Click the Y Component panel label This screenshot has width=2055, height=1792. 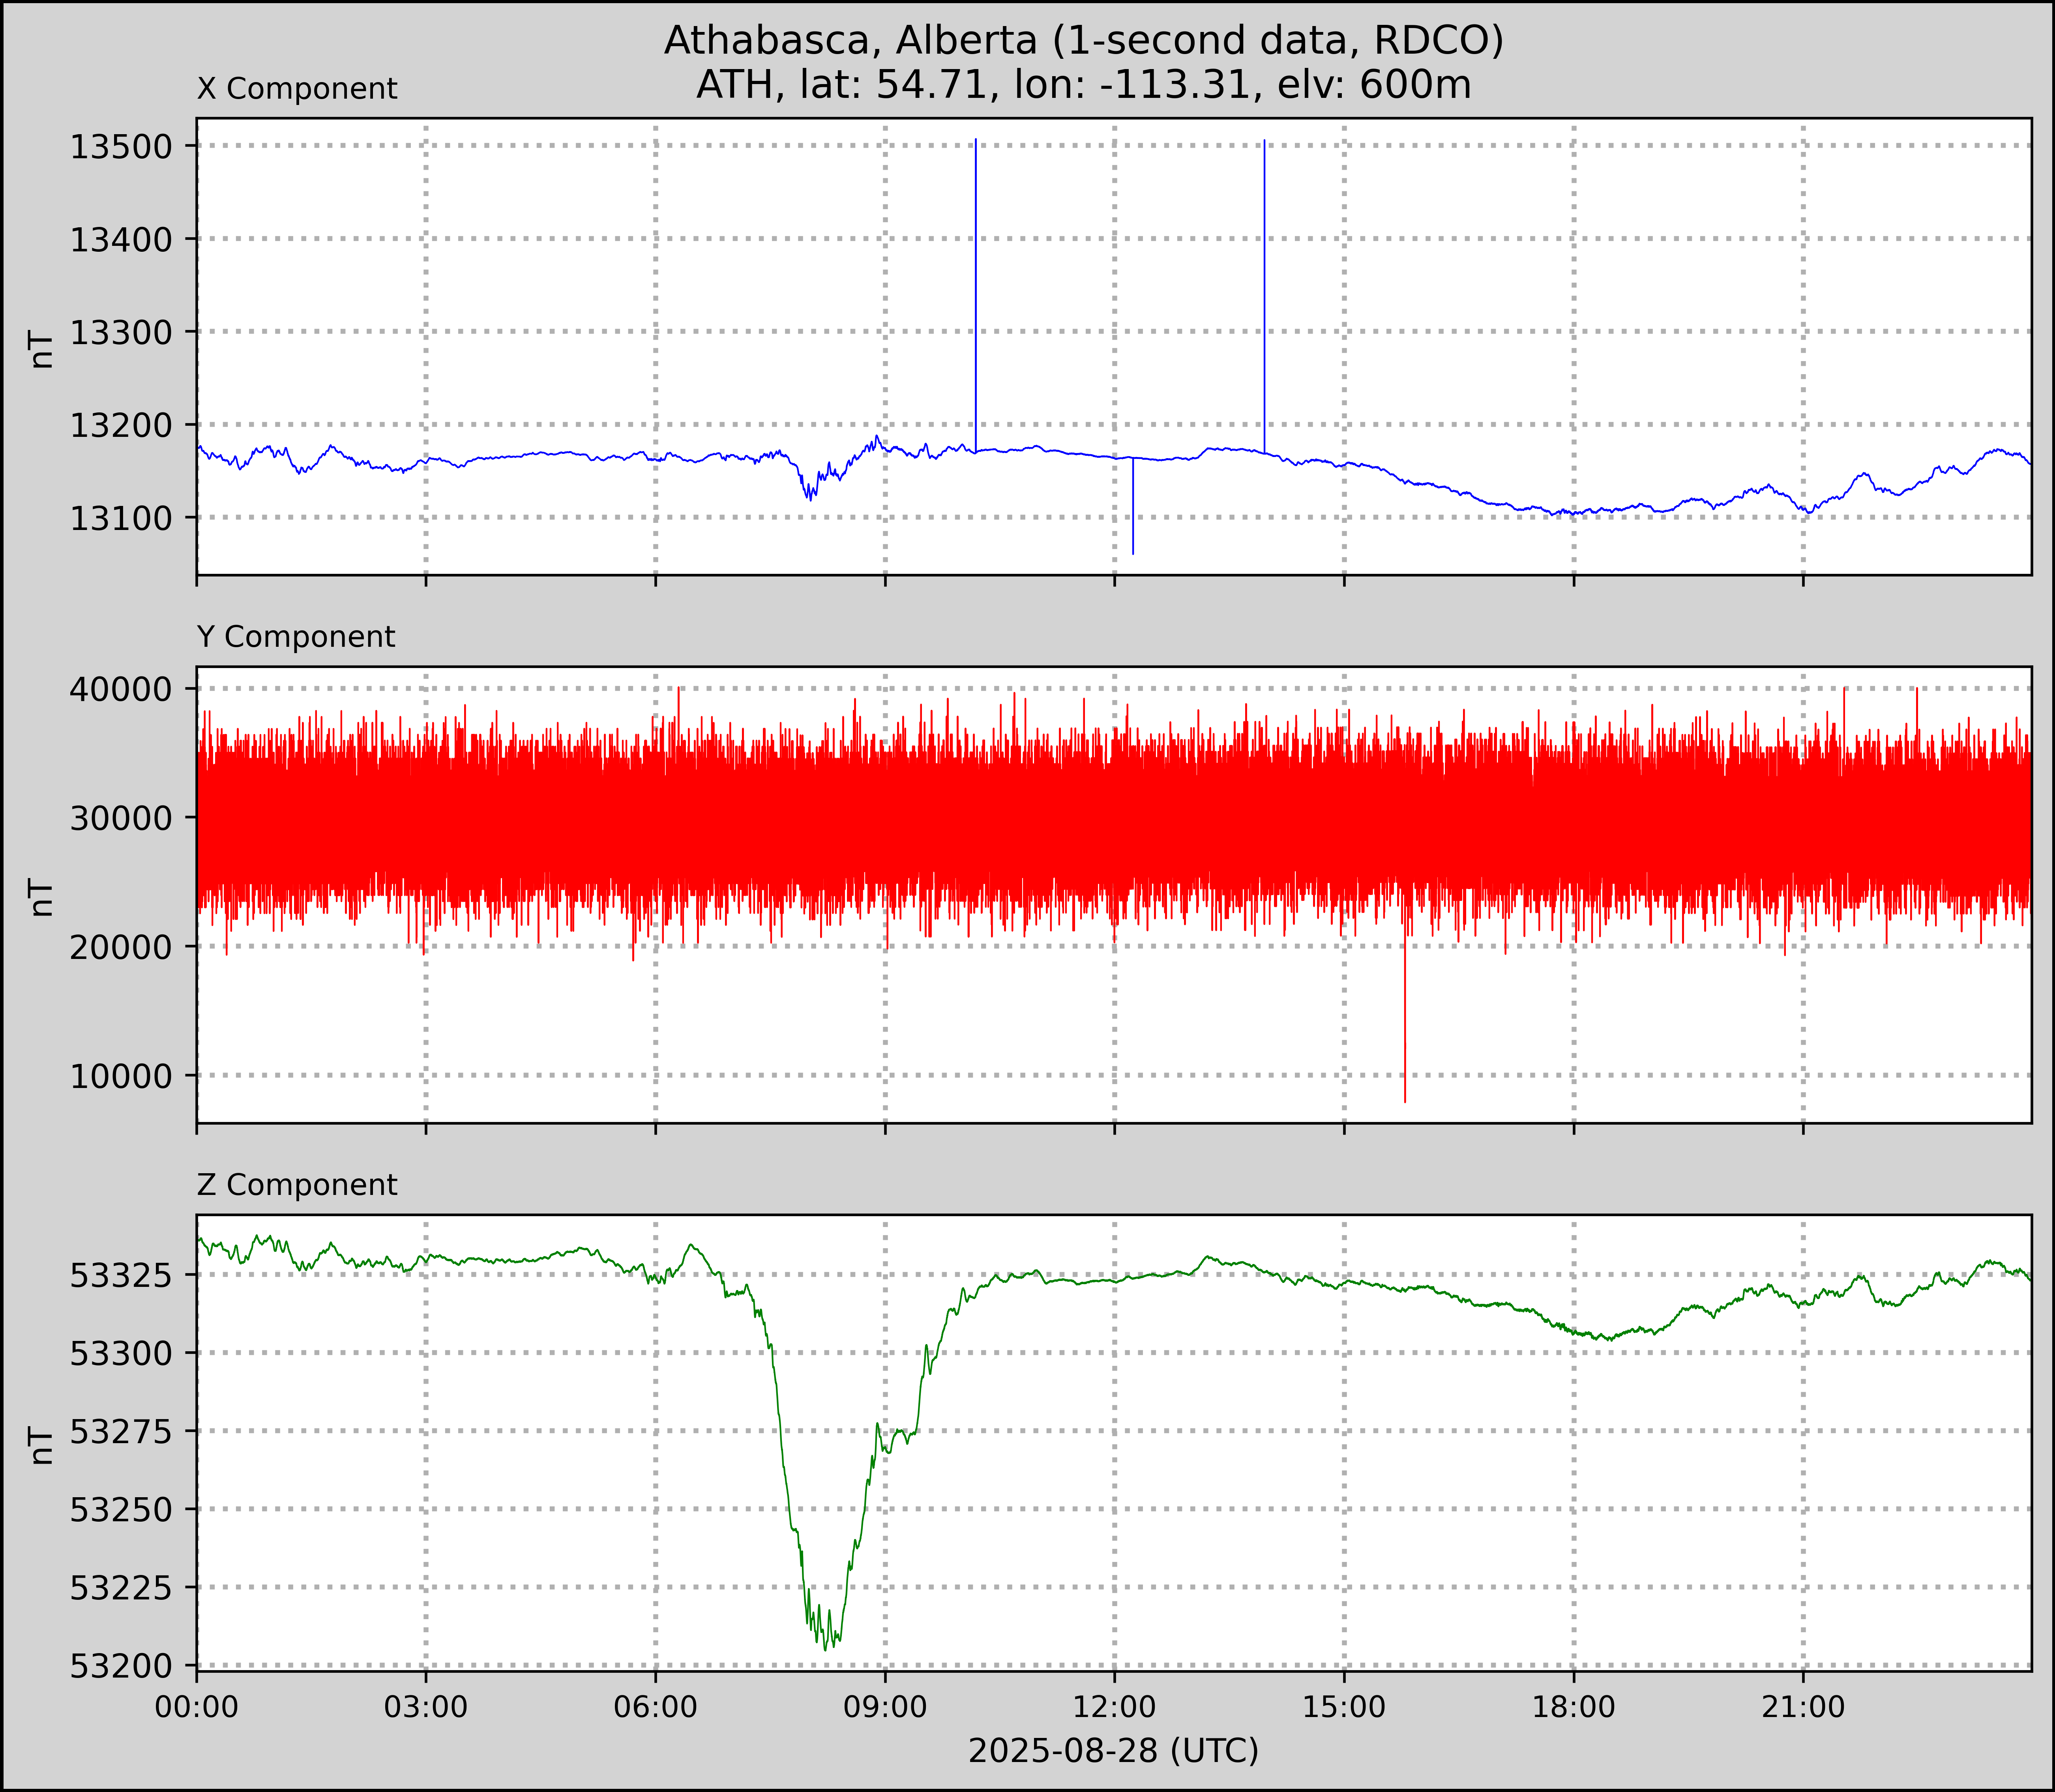296,637
